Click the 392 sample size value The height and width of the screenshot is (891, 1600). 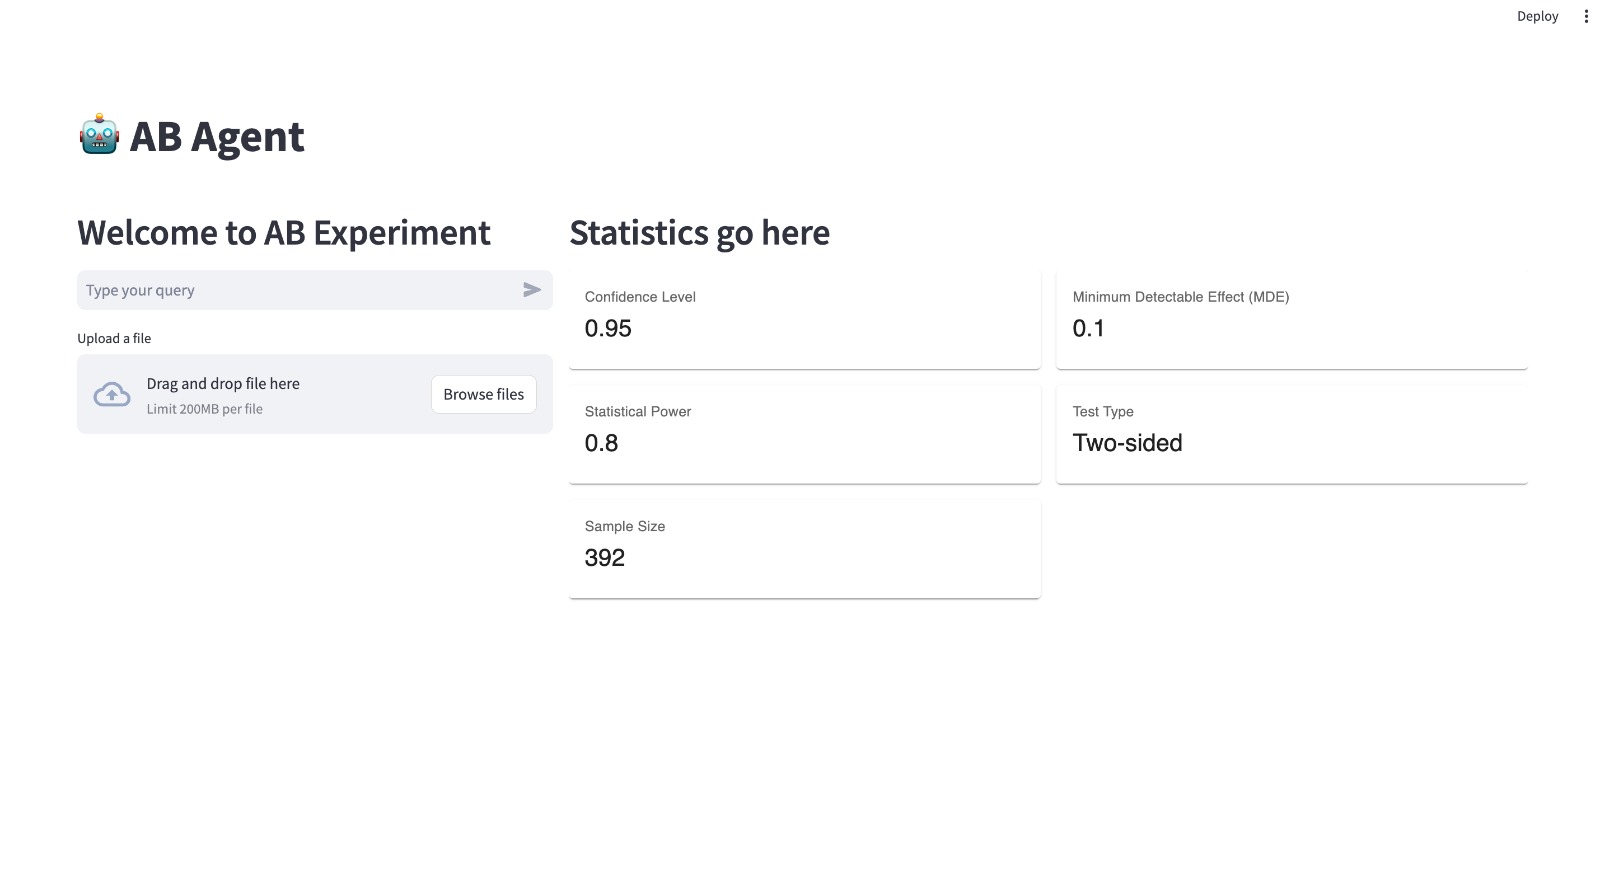(604, 558)
